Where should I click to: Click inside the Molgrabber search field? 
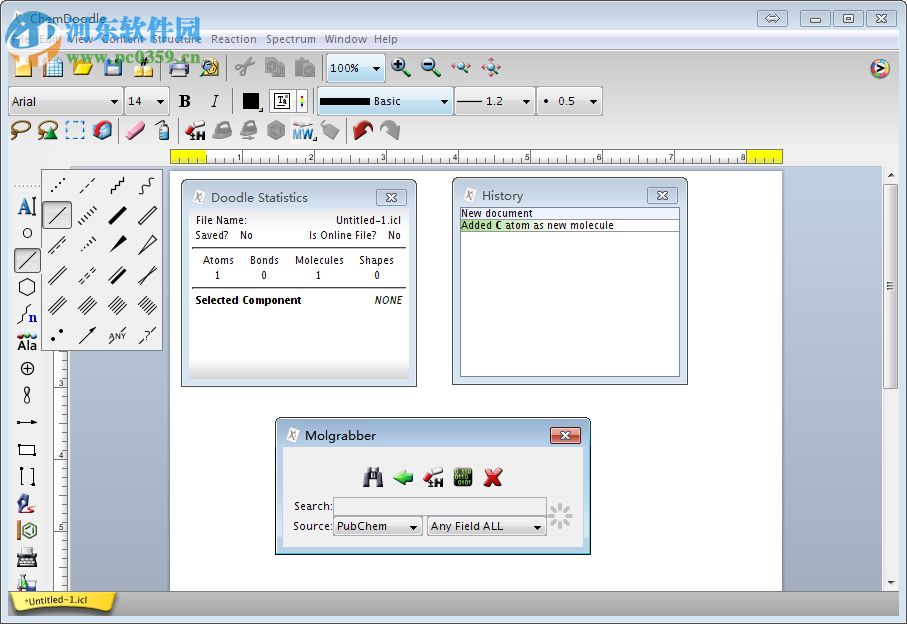[x=438, y=506]
